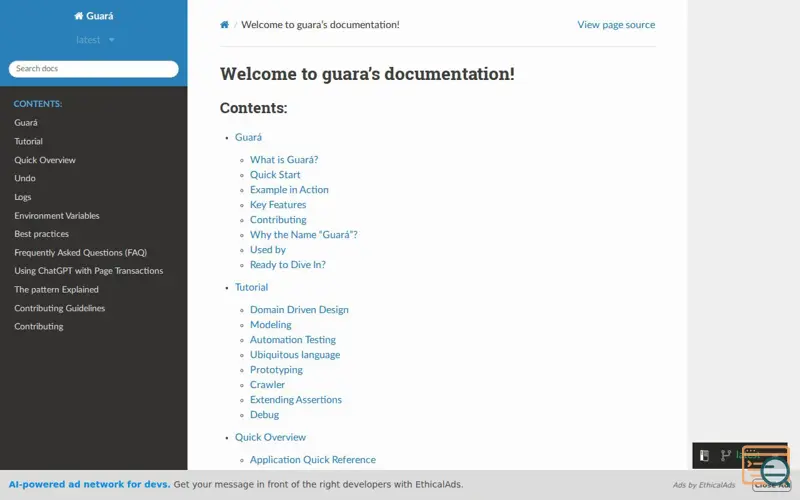The height and width of the screenshot is (500, 800).
Task: Select Undo in the sidebar
Action: pyautogui.click(x=25, y=178)
